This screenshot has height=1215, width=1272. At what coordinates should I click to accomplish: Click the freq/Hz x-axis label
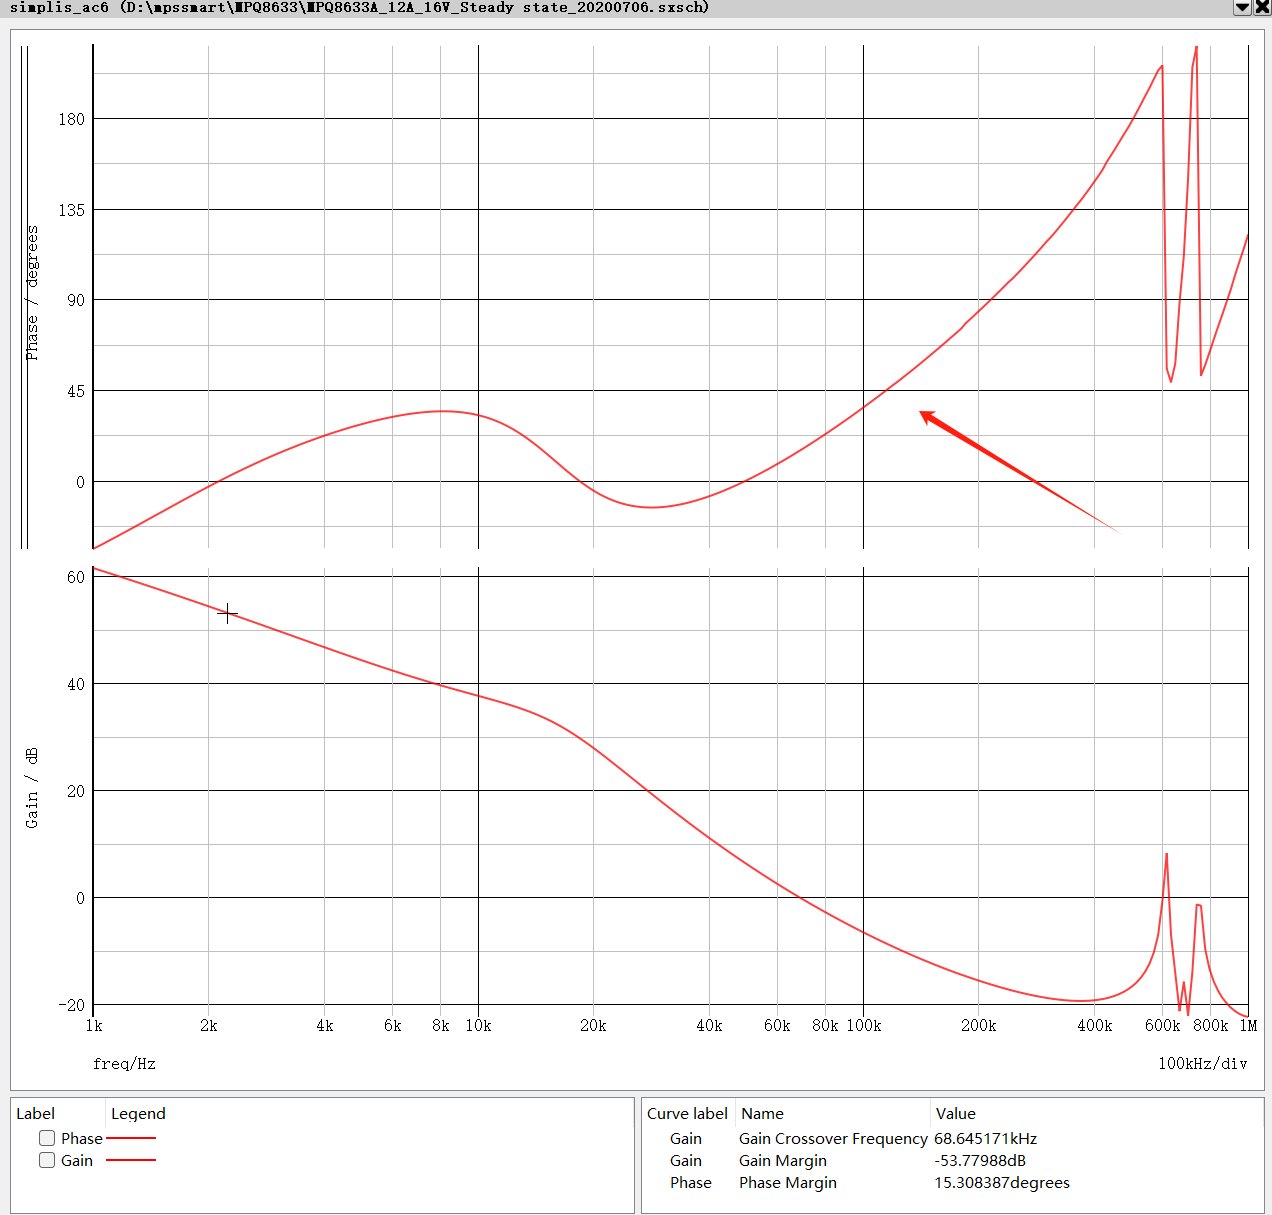pyautogui.click(x=124, y=1064)
